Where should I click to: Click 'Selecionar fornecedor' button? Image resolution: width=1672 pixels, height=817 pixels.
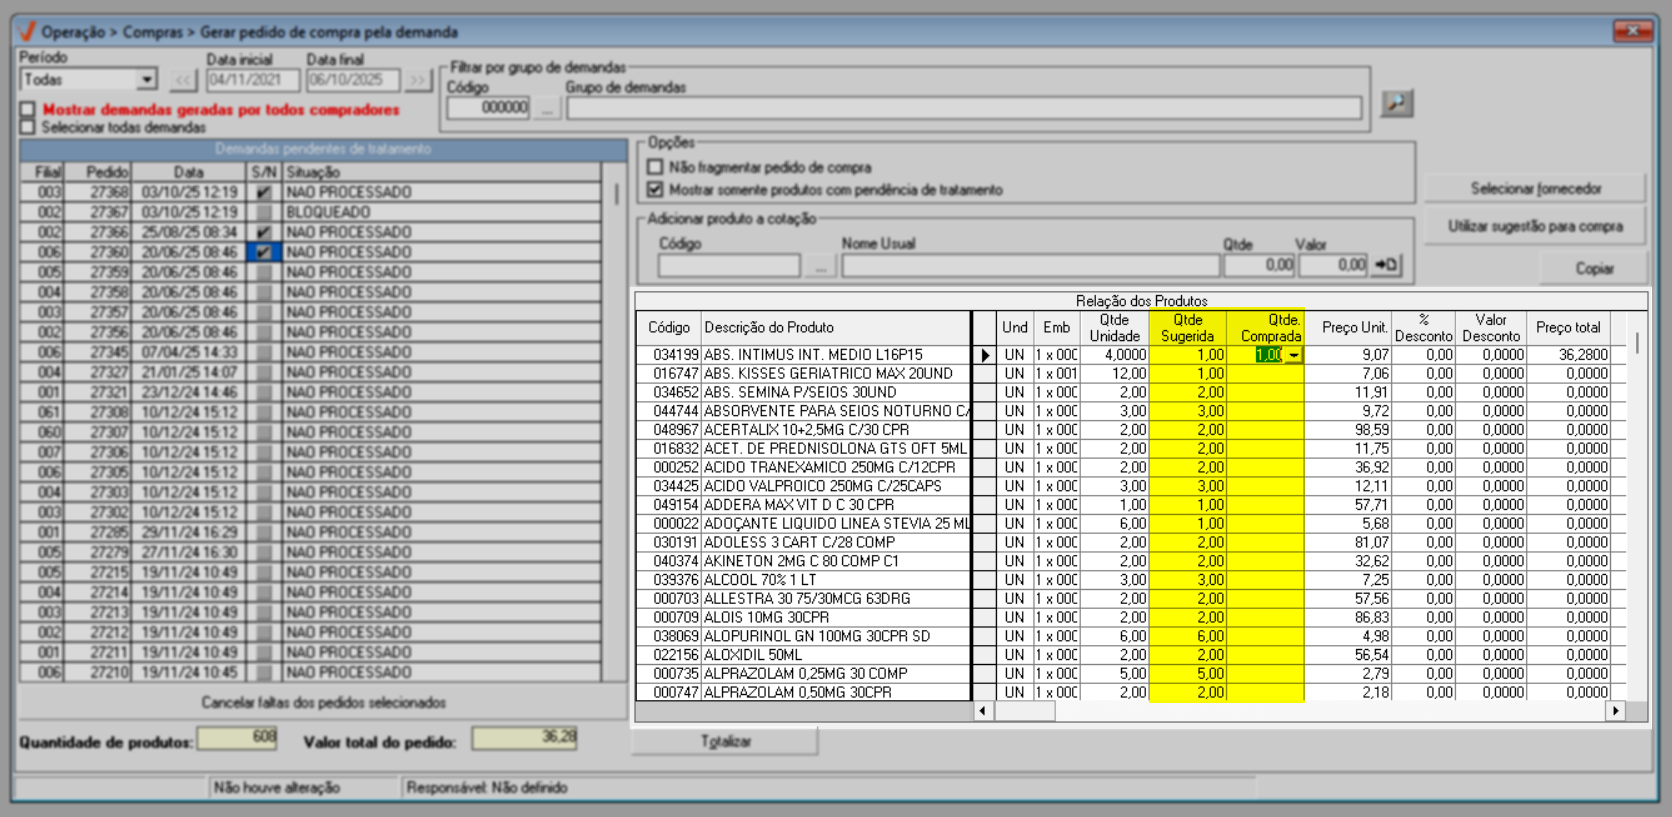click(x=1535, y=188)
